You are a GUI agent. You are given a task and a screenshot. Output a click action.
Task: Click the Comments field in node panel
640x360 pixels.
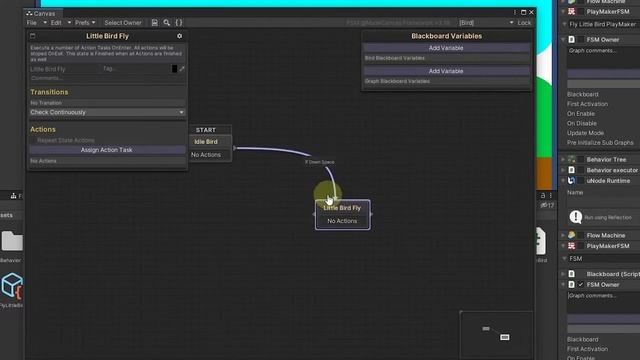click(x=107, y=78)
